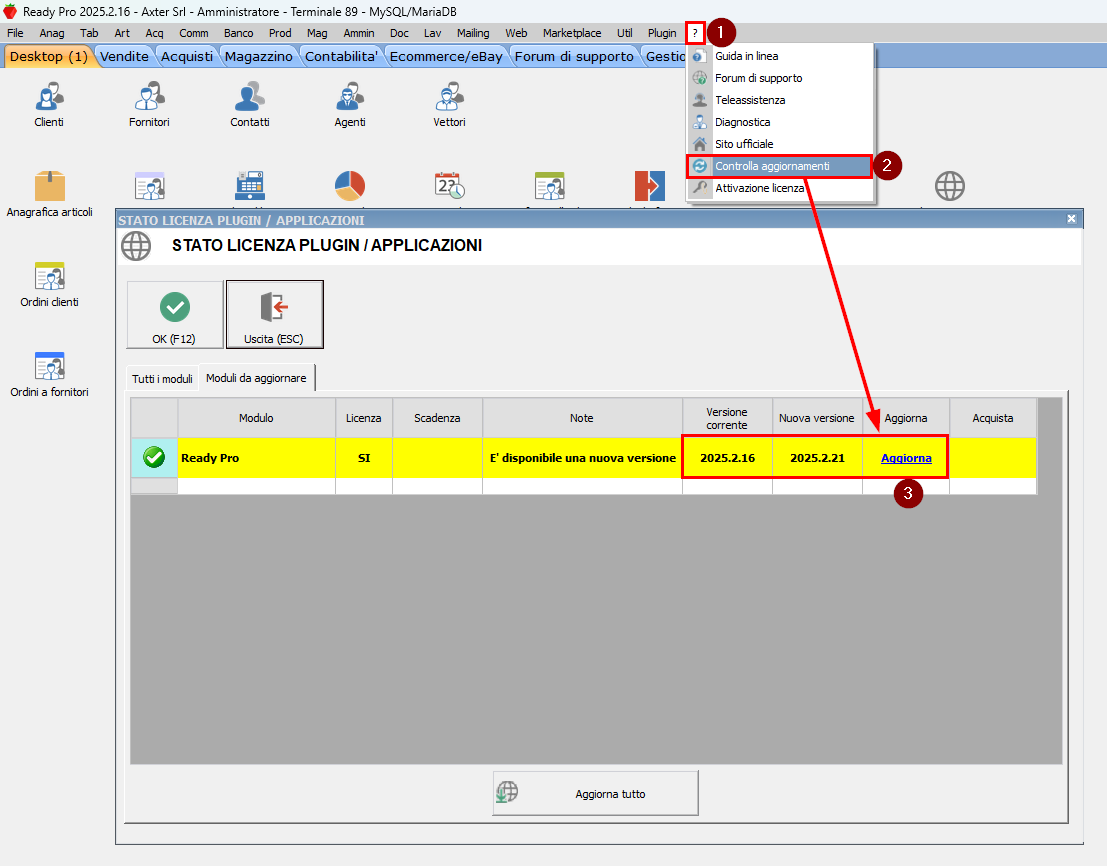The height and width of the screenshot is (866, 1107).
Task: Open the Banco menu
Action: coord(239,33)
